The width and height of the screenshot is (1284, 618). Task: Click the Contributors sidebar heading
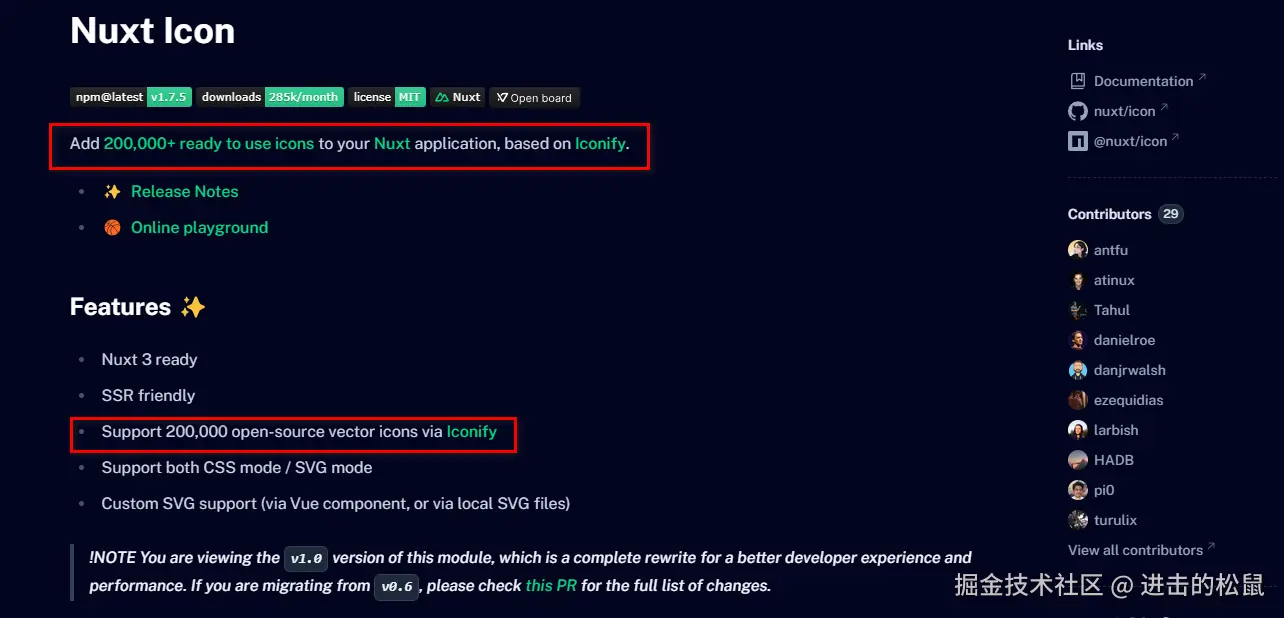[1110, 214]
